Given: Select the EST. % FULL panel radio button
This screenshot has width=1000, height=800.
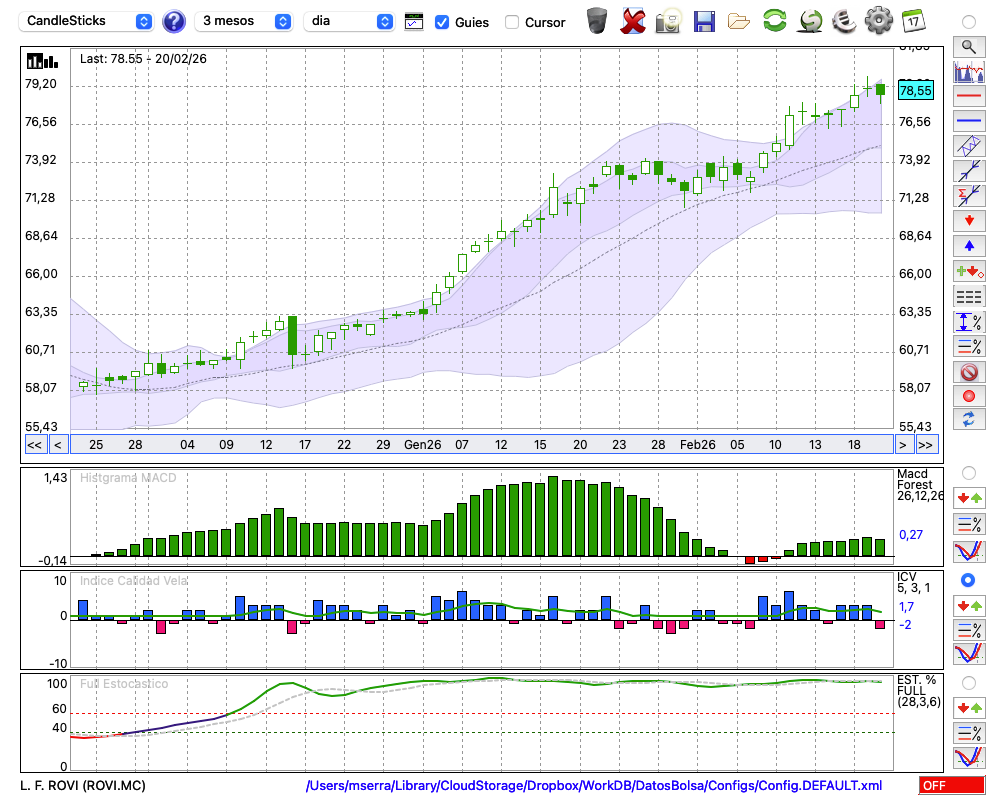Looking at the screenshot, I should [x=968, y=682].
